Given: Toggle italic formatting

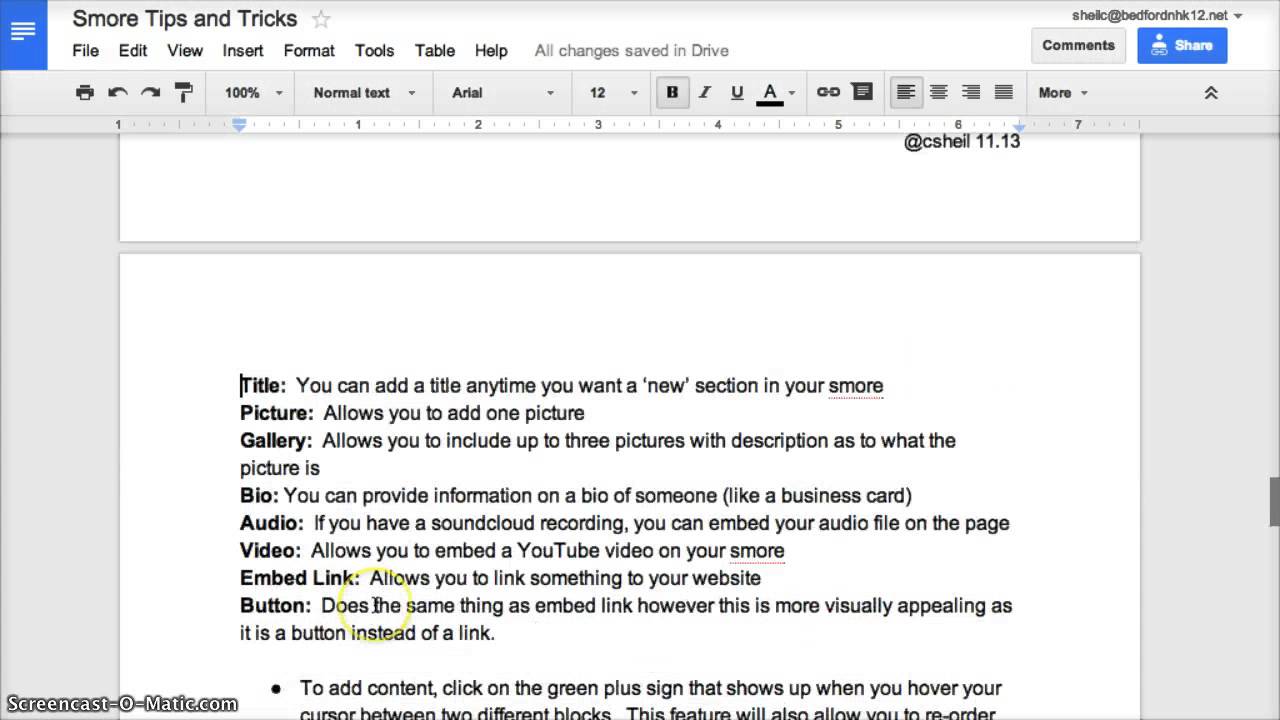Looking at the screenshot, I should 705,92.
